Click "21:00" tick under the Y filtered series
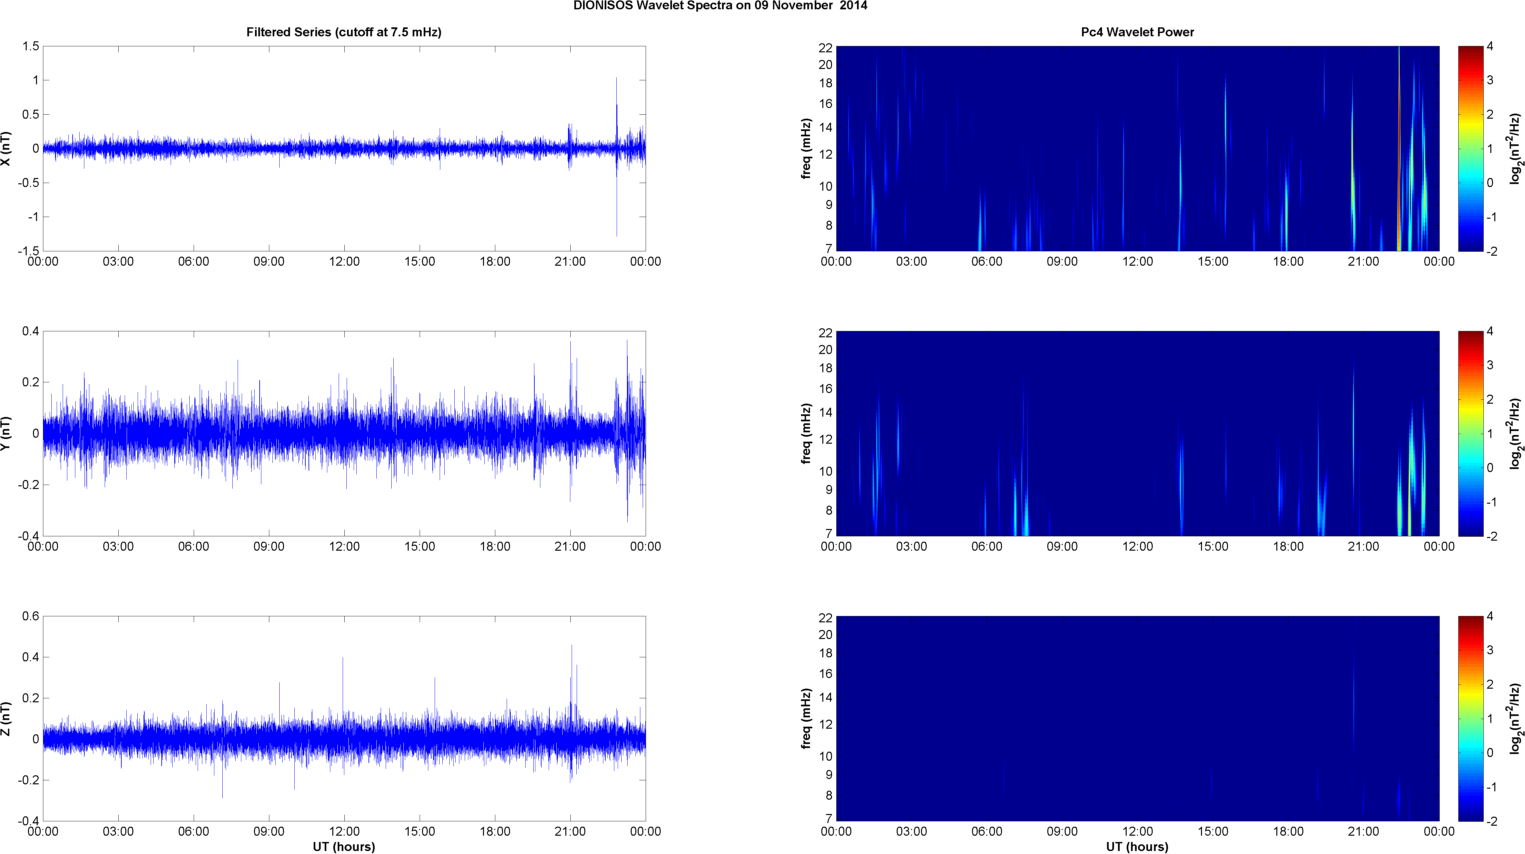 pyautogui.click(x=570, y=547)
